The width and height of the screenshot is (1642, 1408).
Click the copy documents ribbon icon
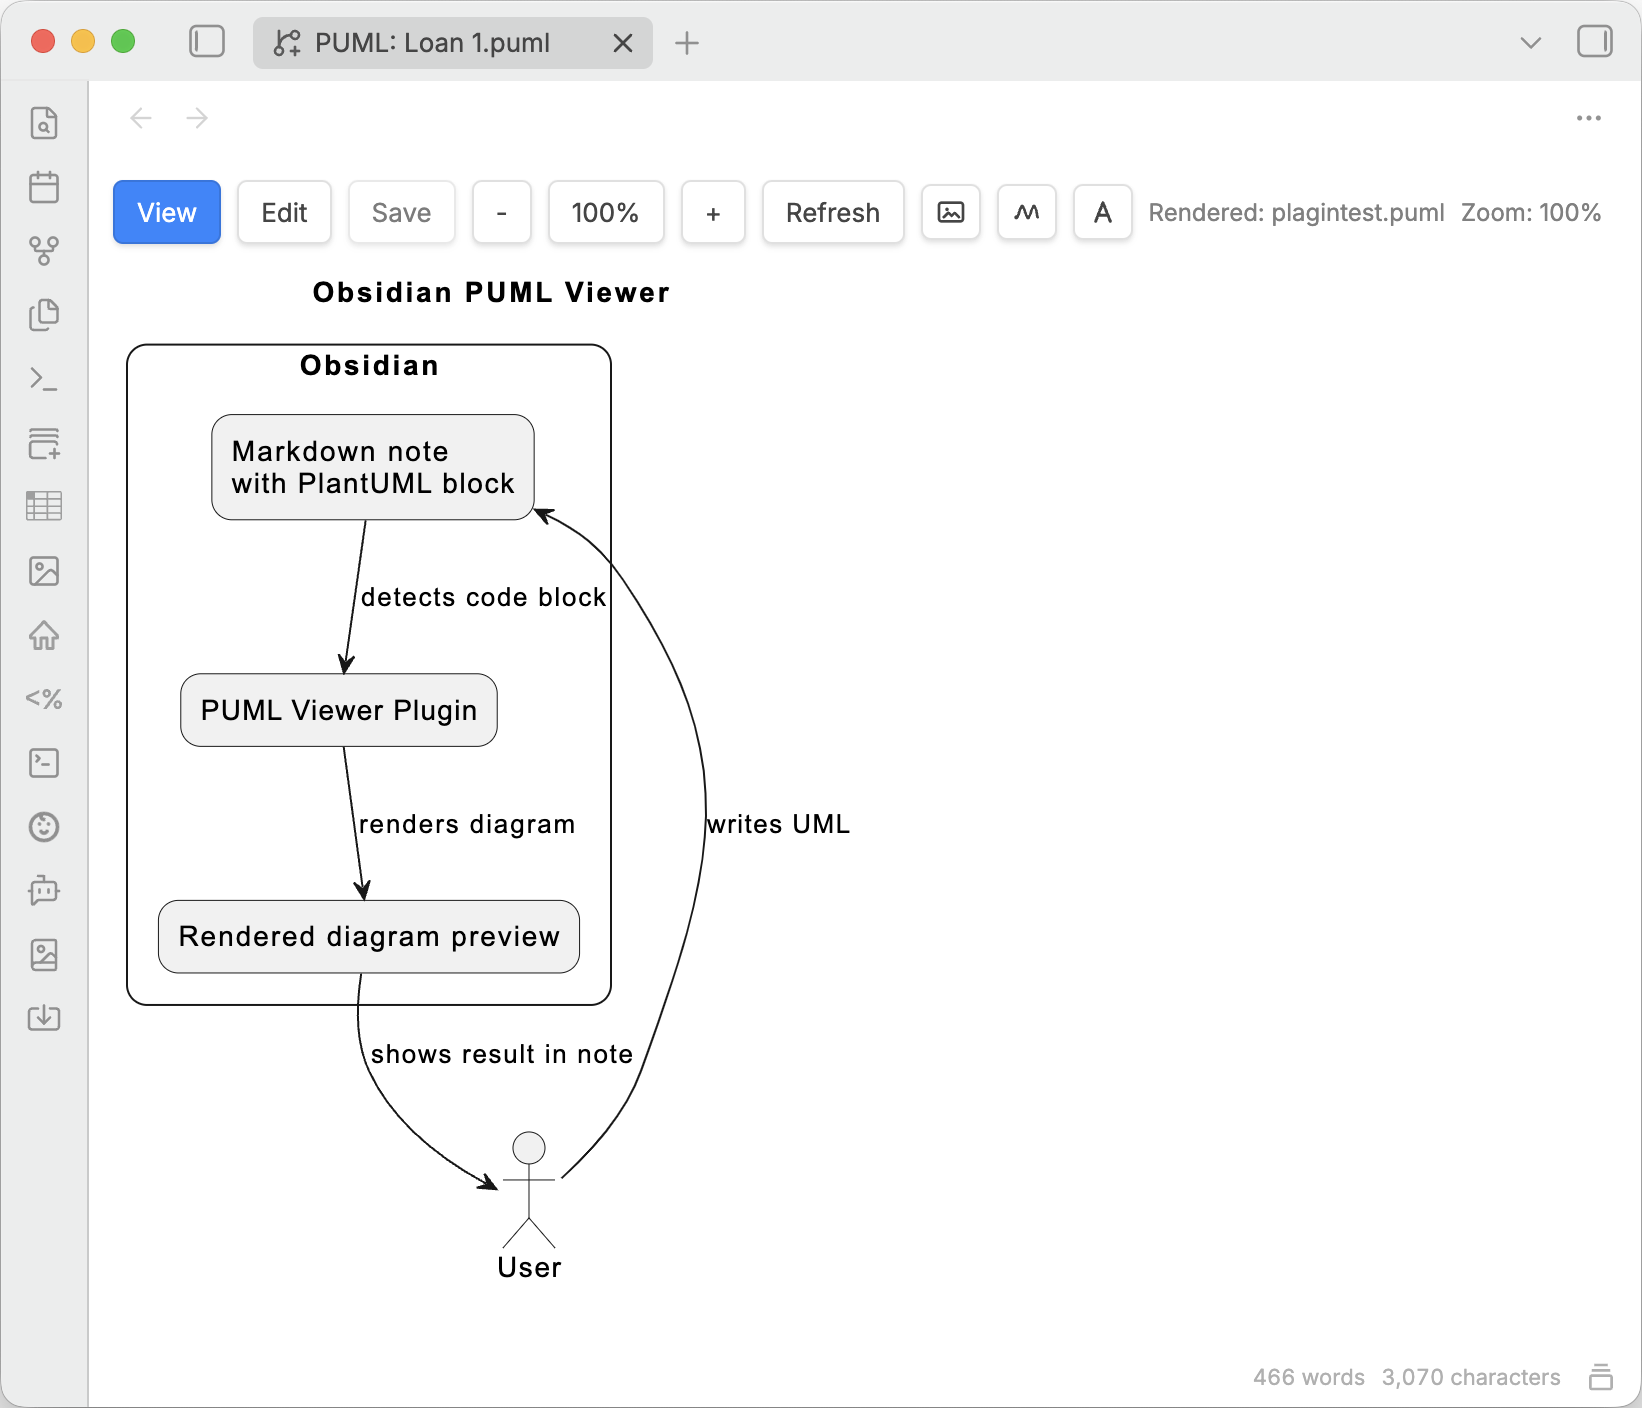click(44, 315)
